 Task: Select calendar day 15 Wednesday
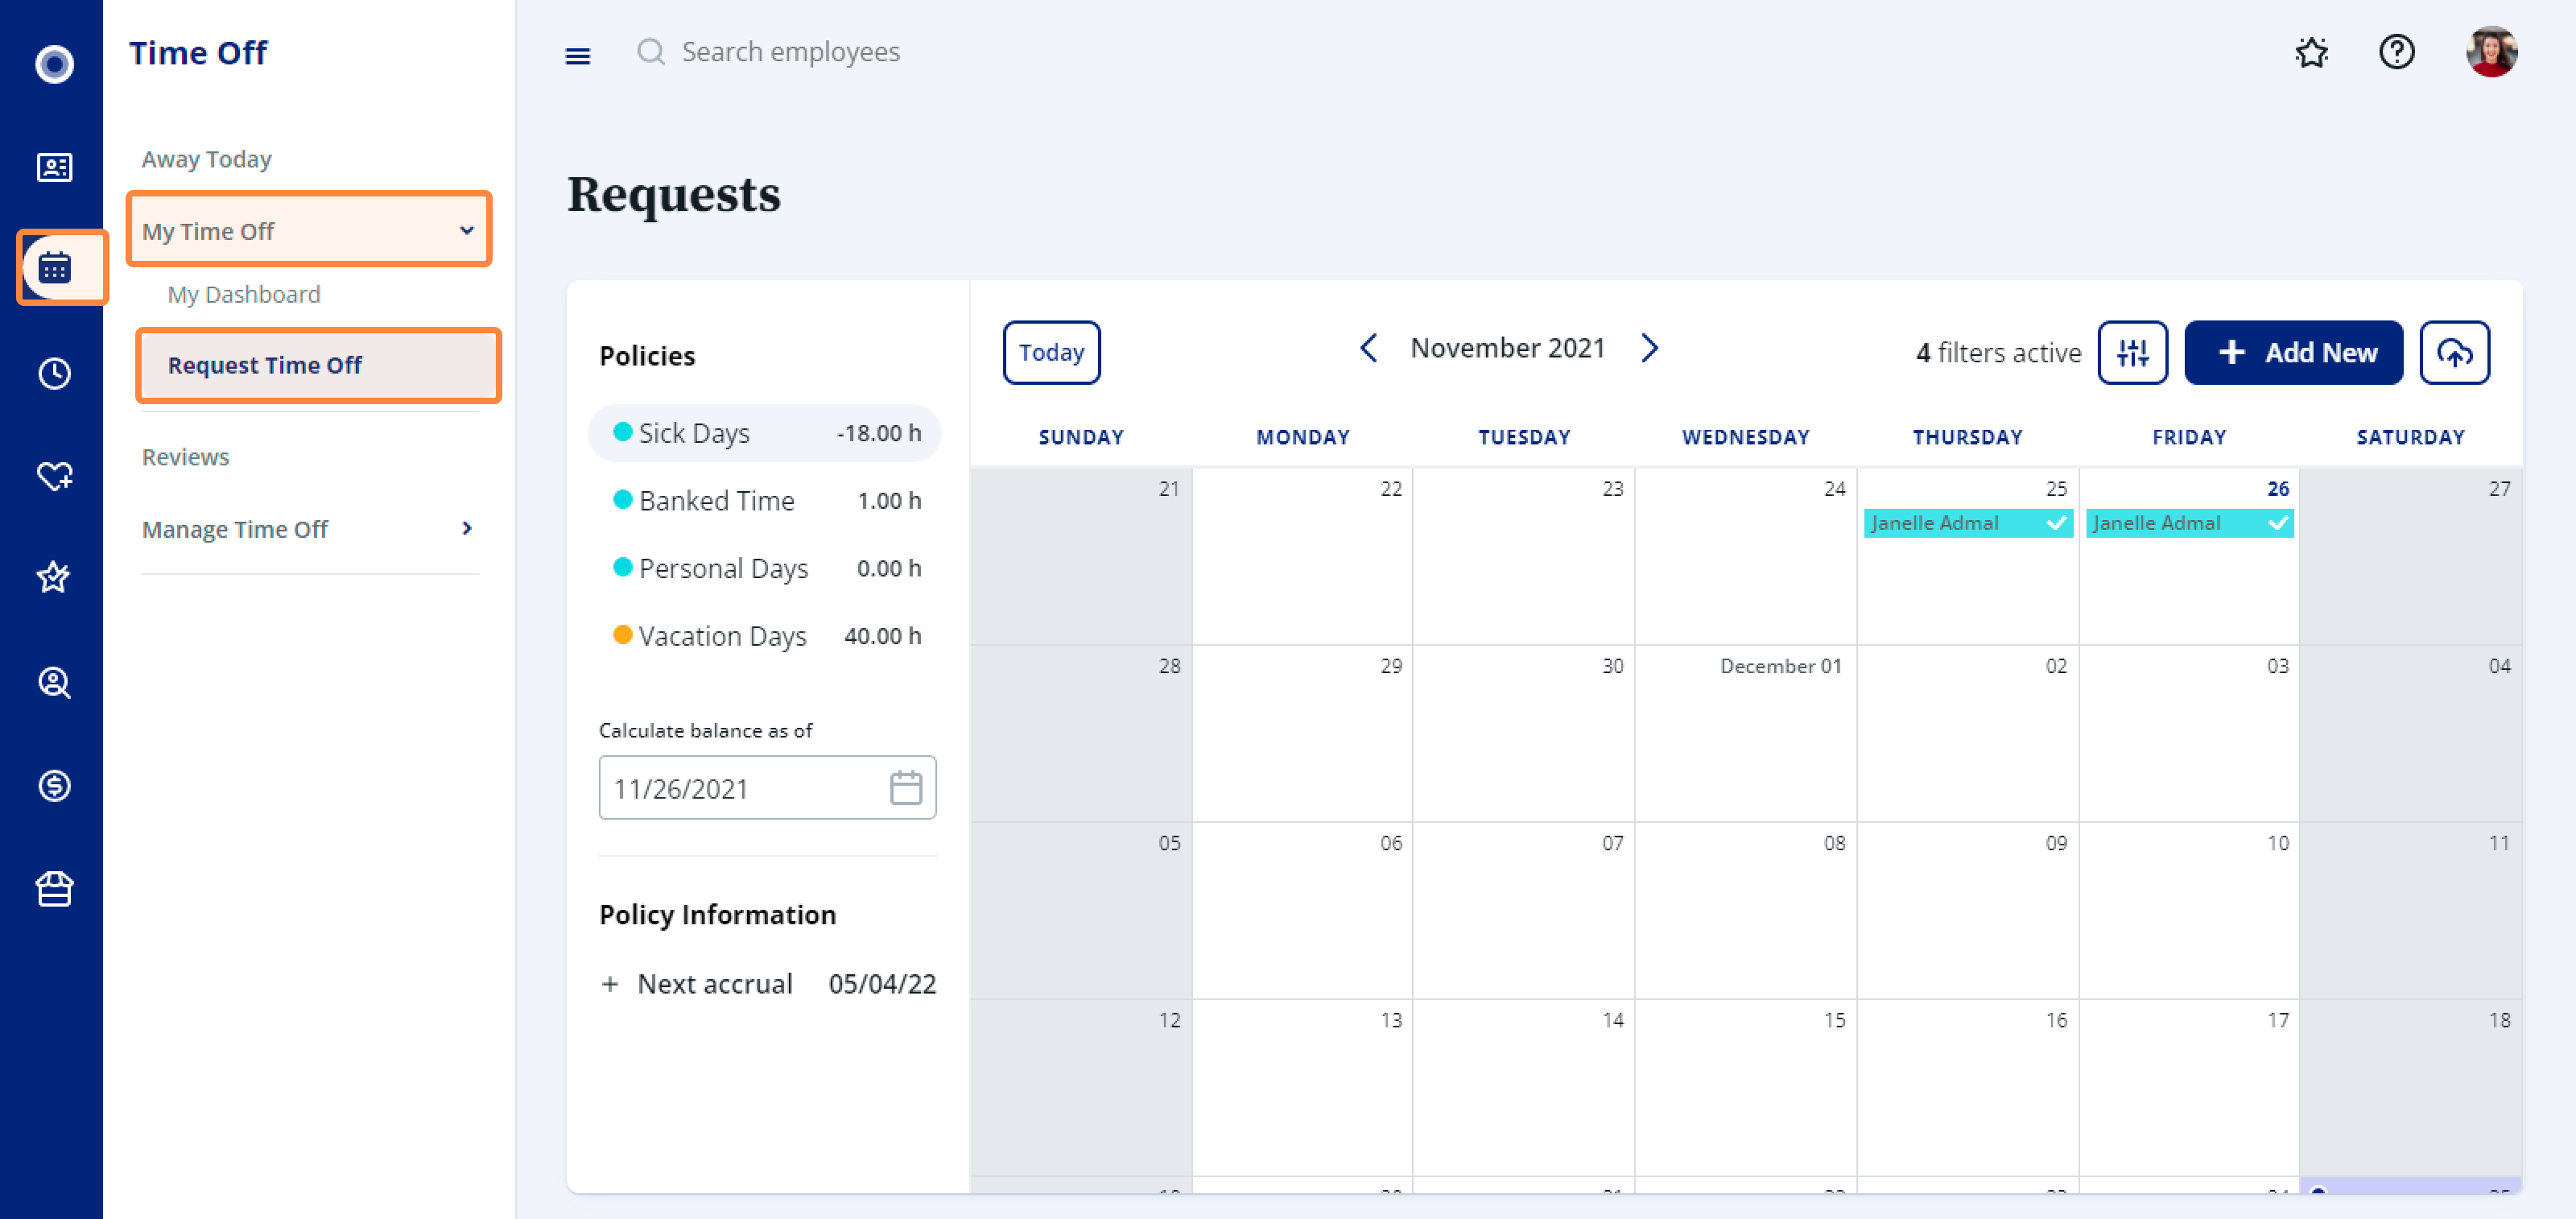coord(1745,1086)
